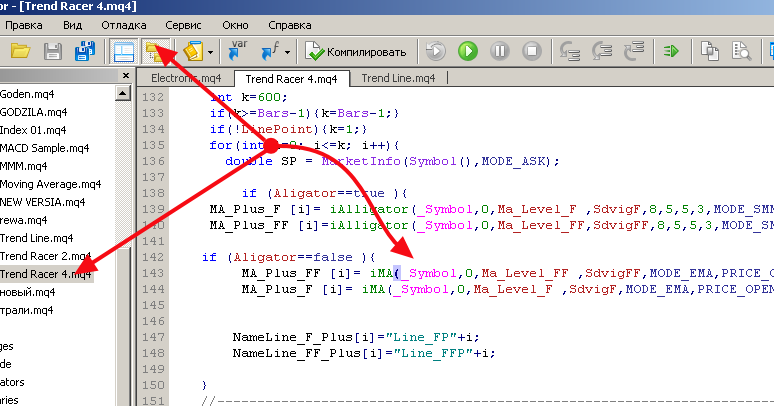Open the Справка menu
This screenshot has height=406, width=774.
pyautogui.click(x=290, y=25)
